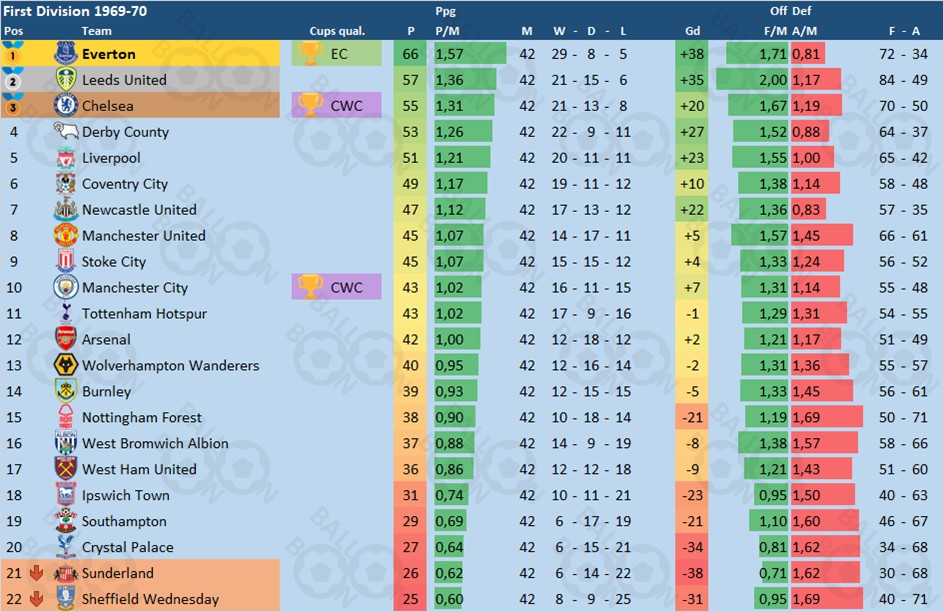Click the trophy icon beside EC
Image resolution: width=943 pixels, height=612 pixels.
pyautogui.click(x=310, y=54)
